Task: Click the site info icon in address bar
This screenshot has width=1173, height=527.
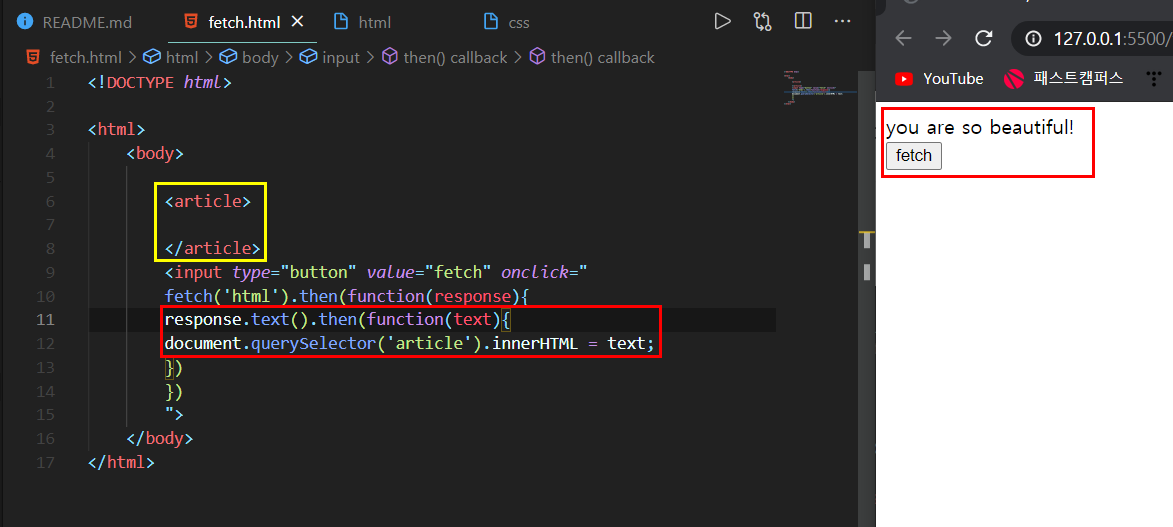Action: click(1033, 38)
